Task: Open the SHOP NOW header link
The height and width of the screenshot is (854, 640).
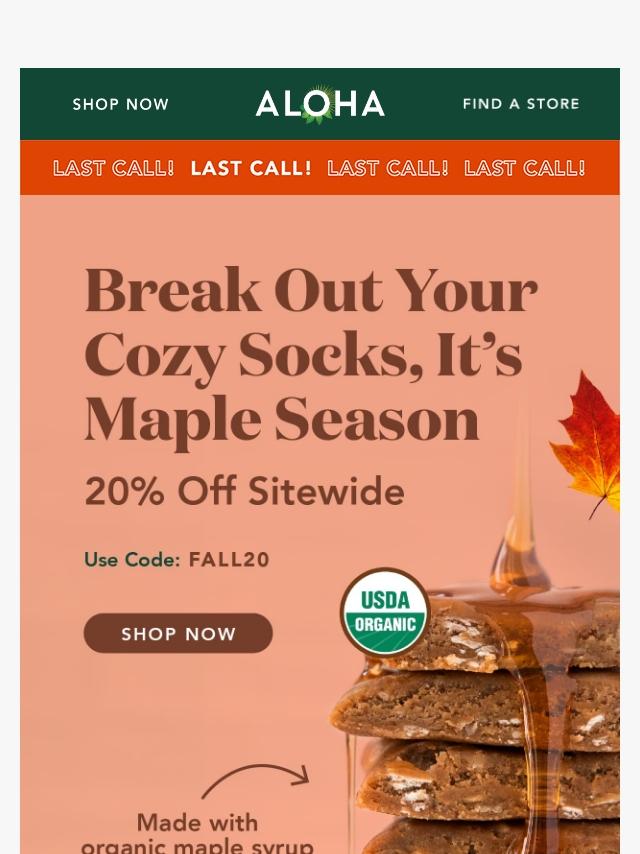Action: [120, 104]
